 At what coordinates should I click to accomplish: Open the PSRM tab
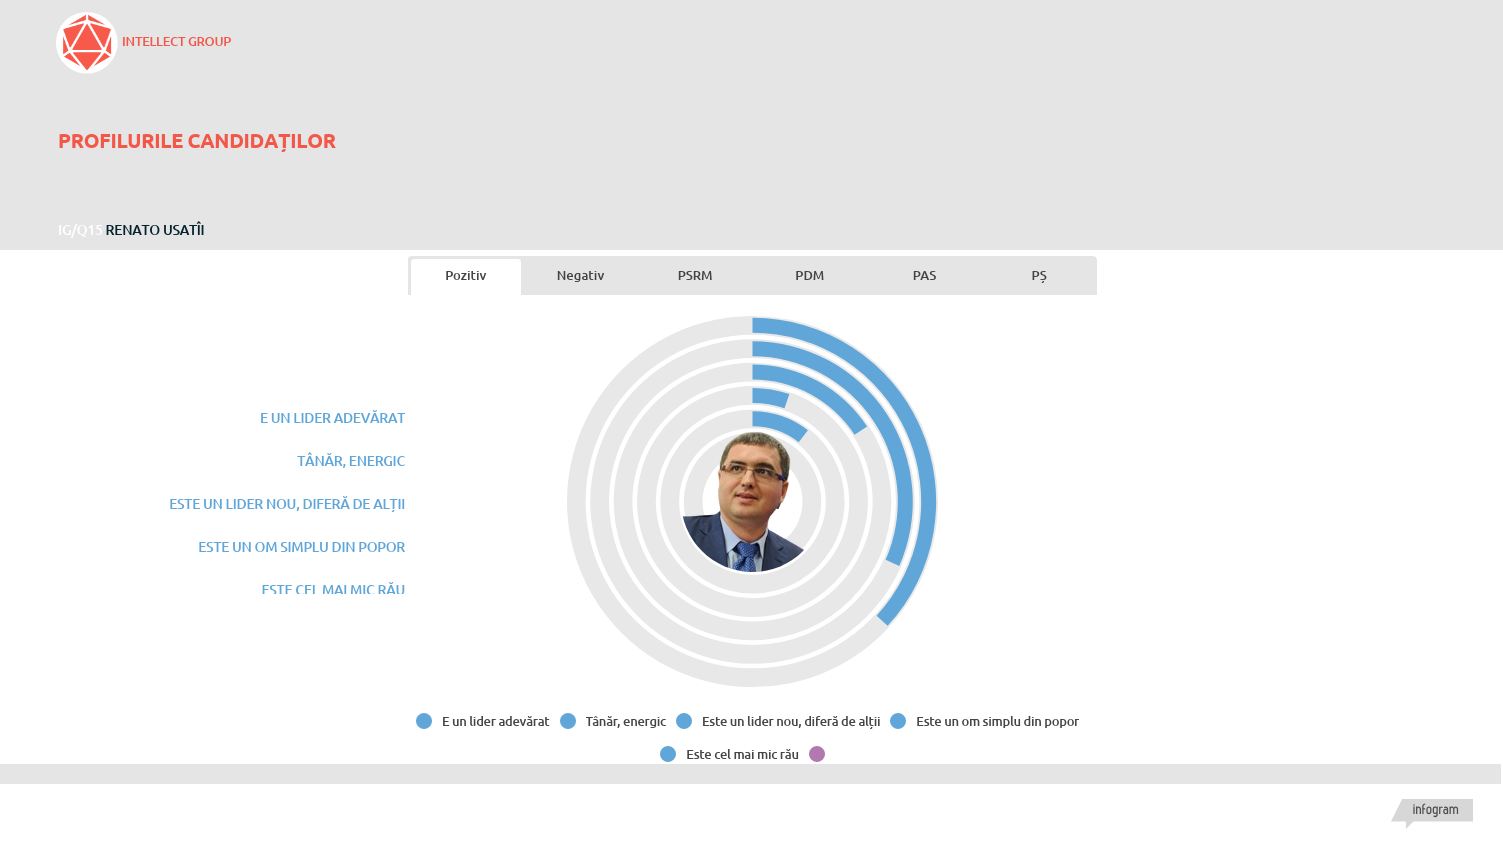pos(695,276)
